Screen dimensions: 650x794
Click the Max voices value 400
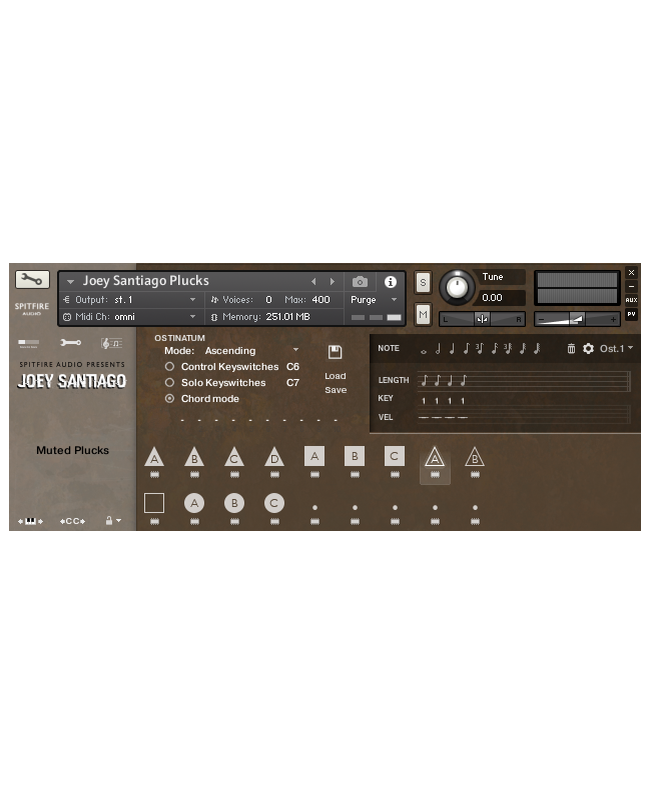pos(321,300)
